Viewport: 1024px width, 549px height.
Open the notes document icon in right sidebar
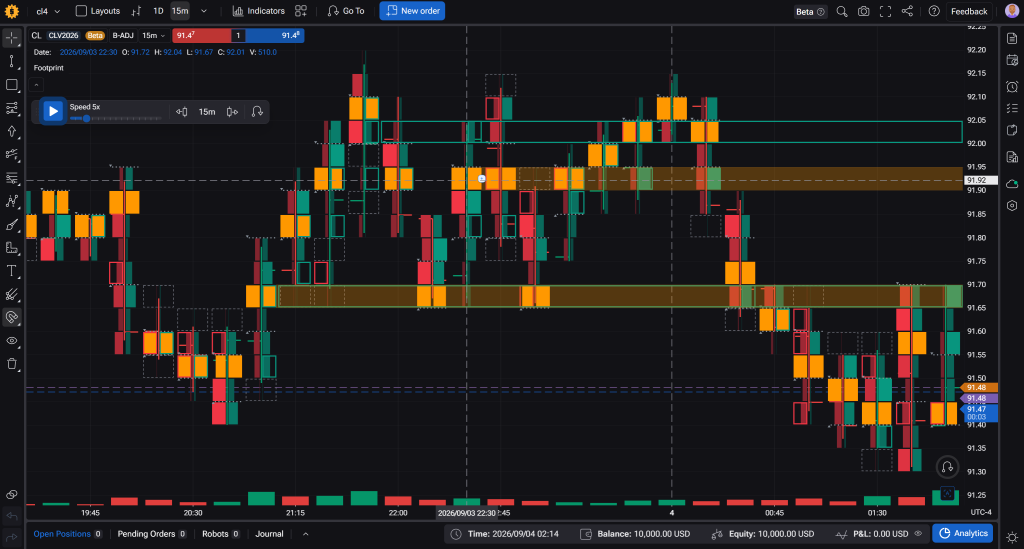[1012, 39]
